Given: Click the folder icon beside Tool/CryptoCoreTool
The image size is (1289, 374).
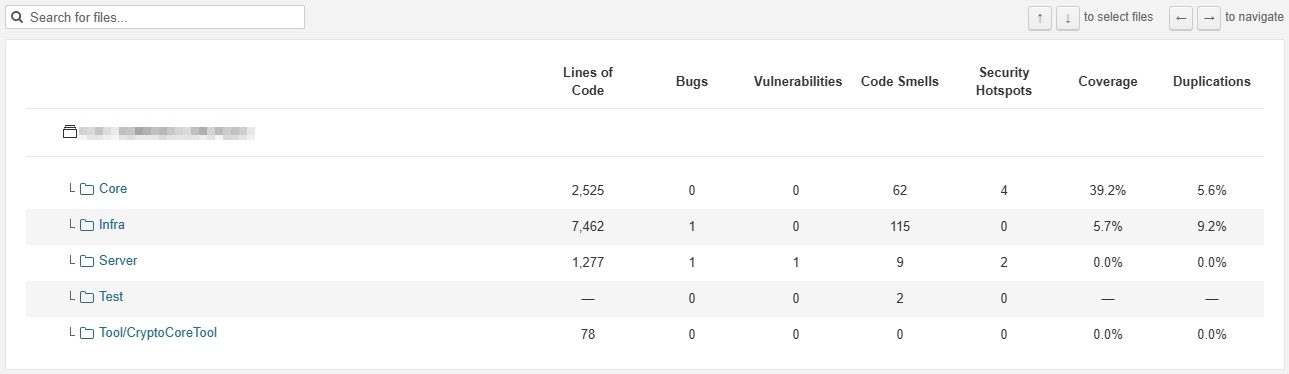Looking at the screenshot, I should point(86,333).
